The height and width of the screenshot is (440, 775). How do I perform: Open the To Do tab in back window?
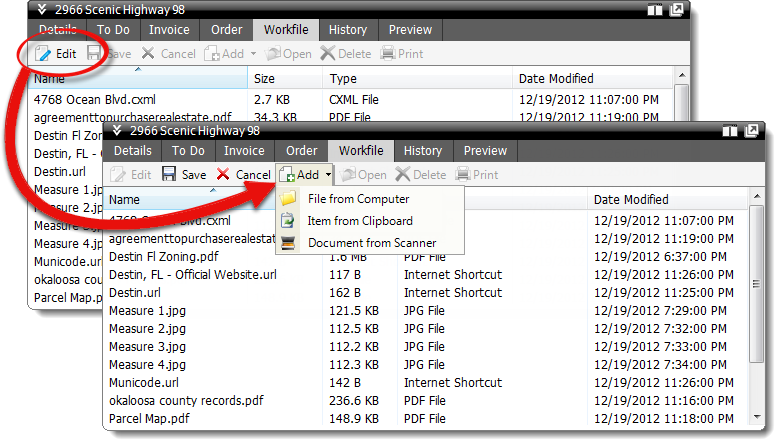(113, 30)
